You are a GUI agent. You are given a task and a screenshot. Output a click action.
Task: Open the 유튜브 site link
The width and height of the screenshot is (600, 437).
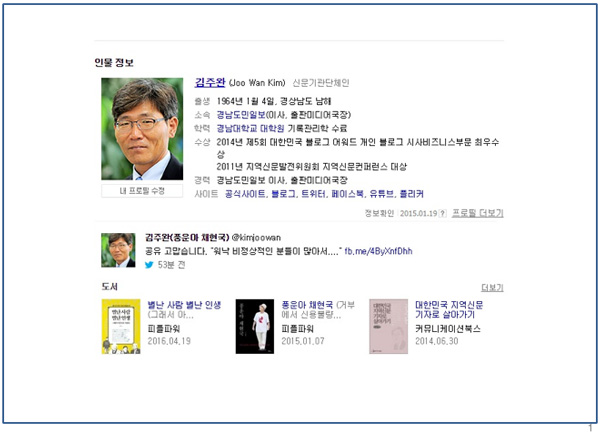click(x=381, y=194)
